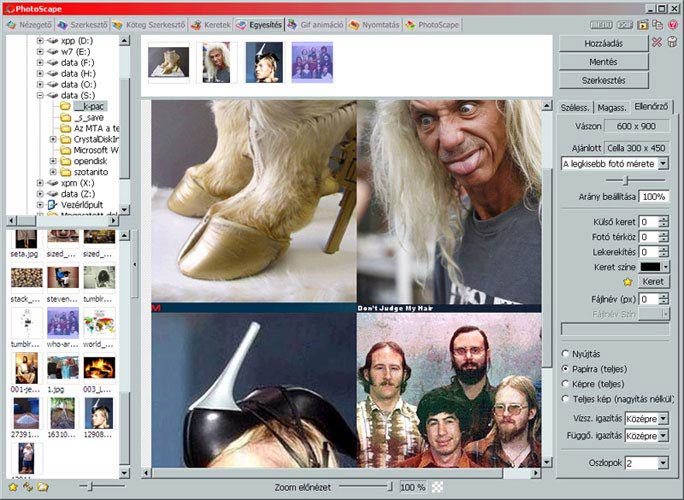Click the Hozzáadás button
Viewport: 684px width, 500px height.
click(x=602, y=43)
